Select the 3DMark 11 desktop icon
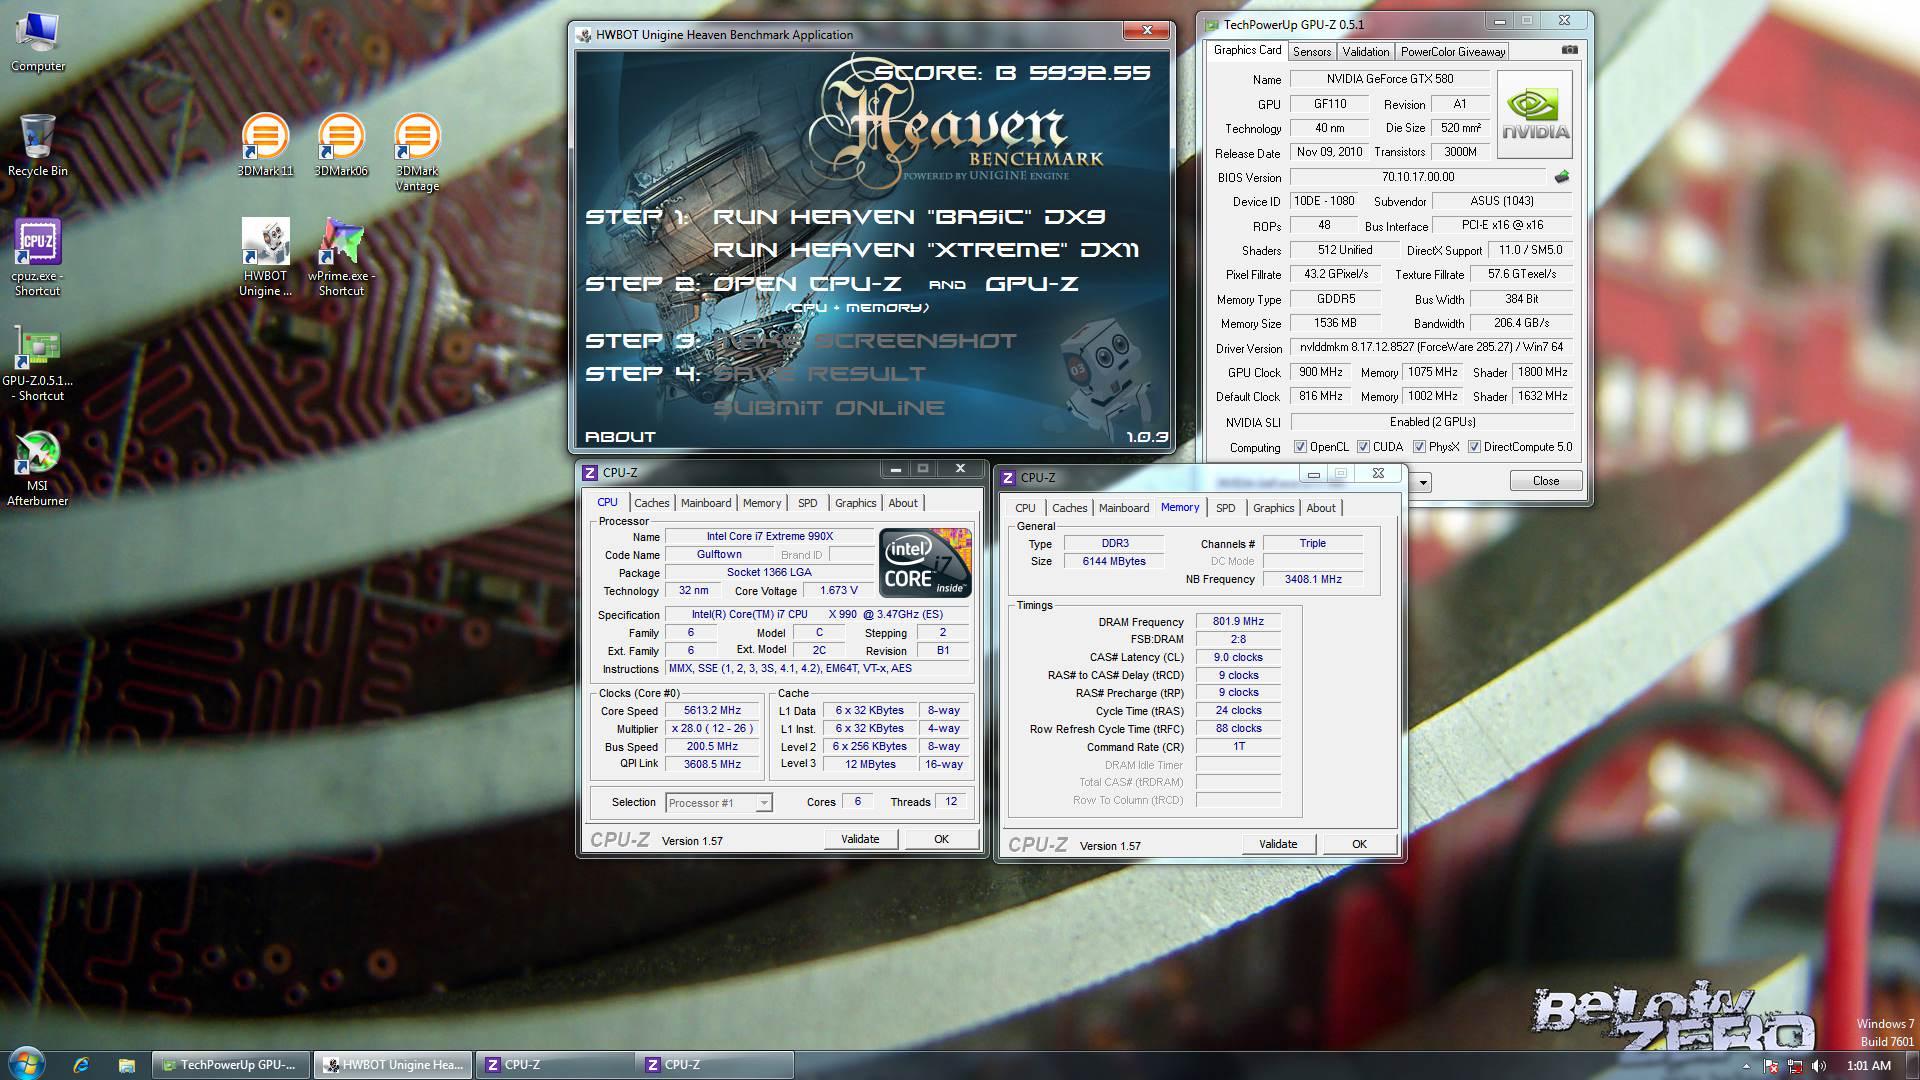Image resolution: width=1920 pixels, height=1080 pixels. tap(265, 146)
